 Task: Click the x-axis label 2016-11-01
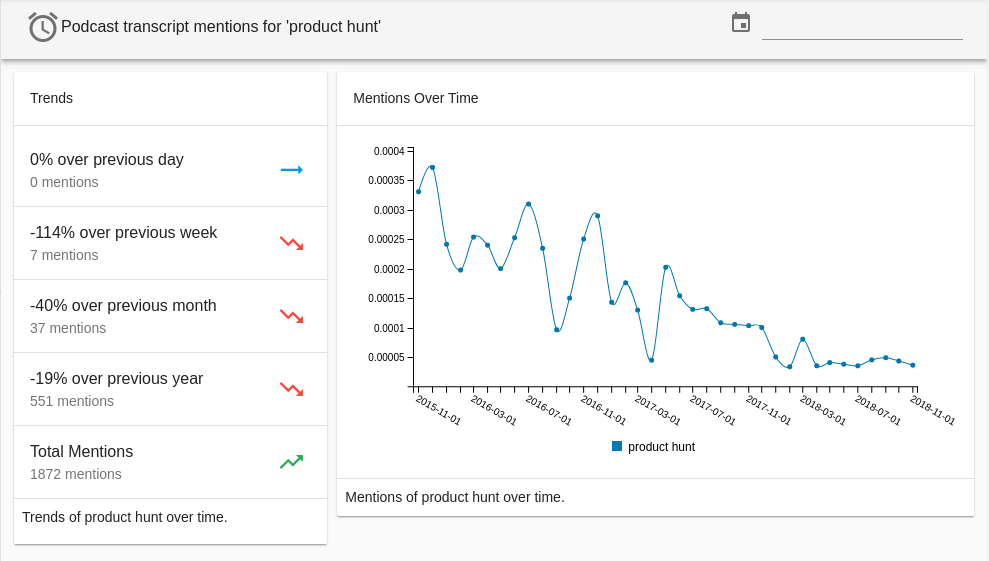click(x=604, y=410)
